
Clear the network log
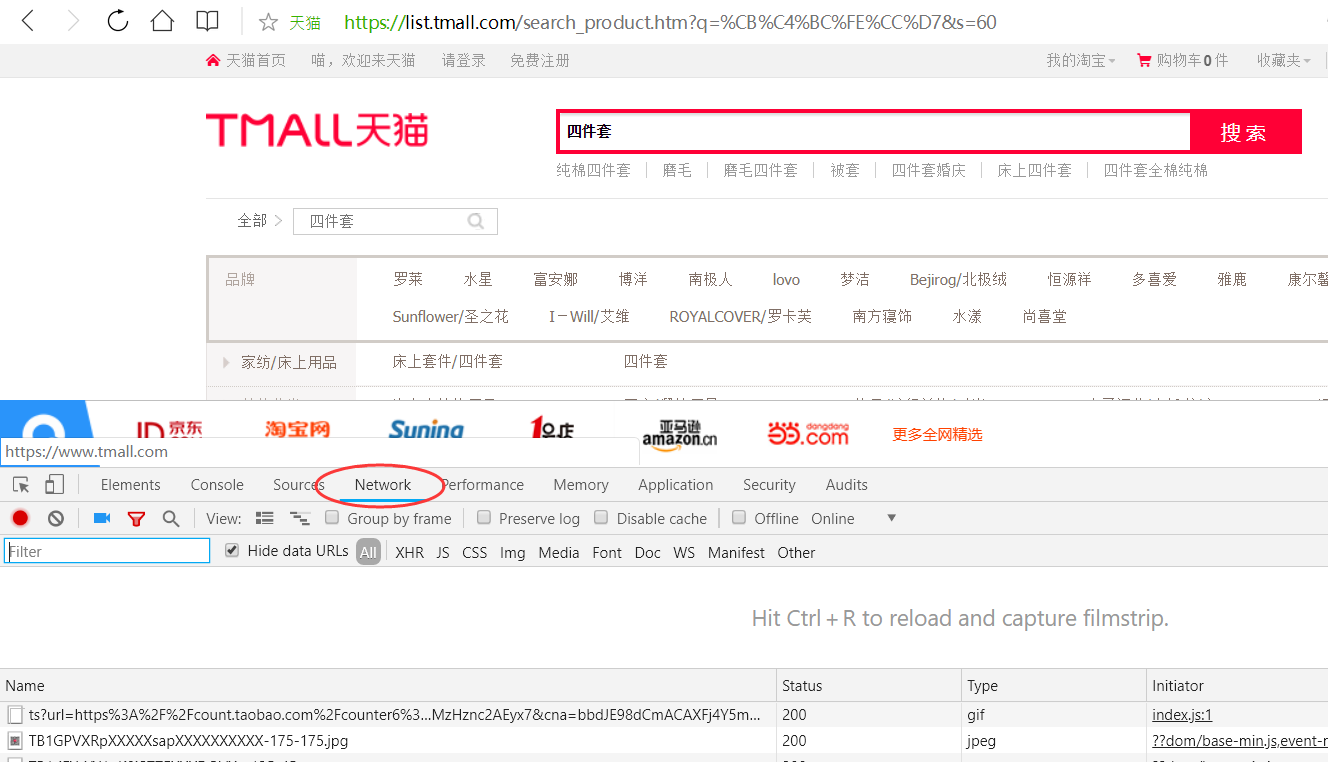tap(56, 518)
